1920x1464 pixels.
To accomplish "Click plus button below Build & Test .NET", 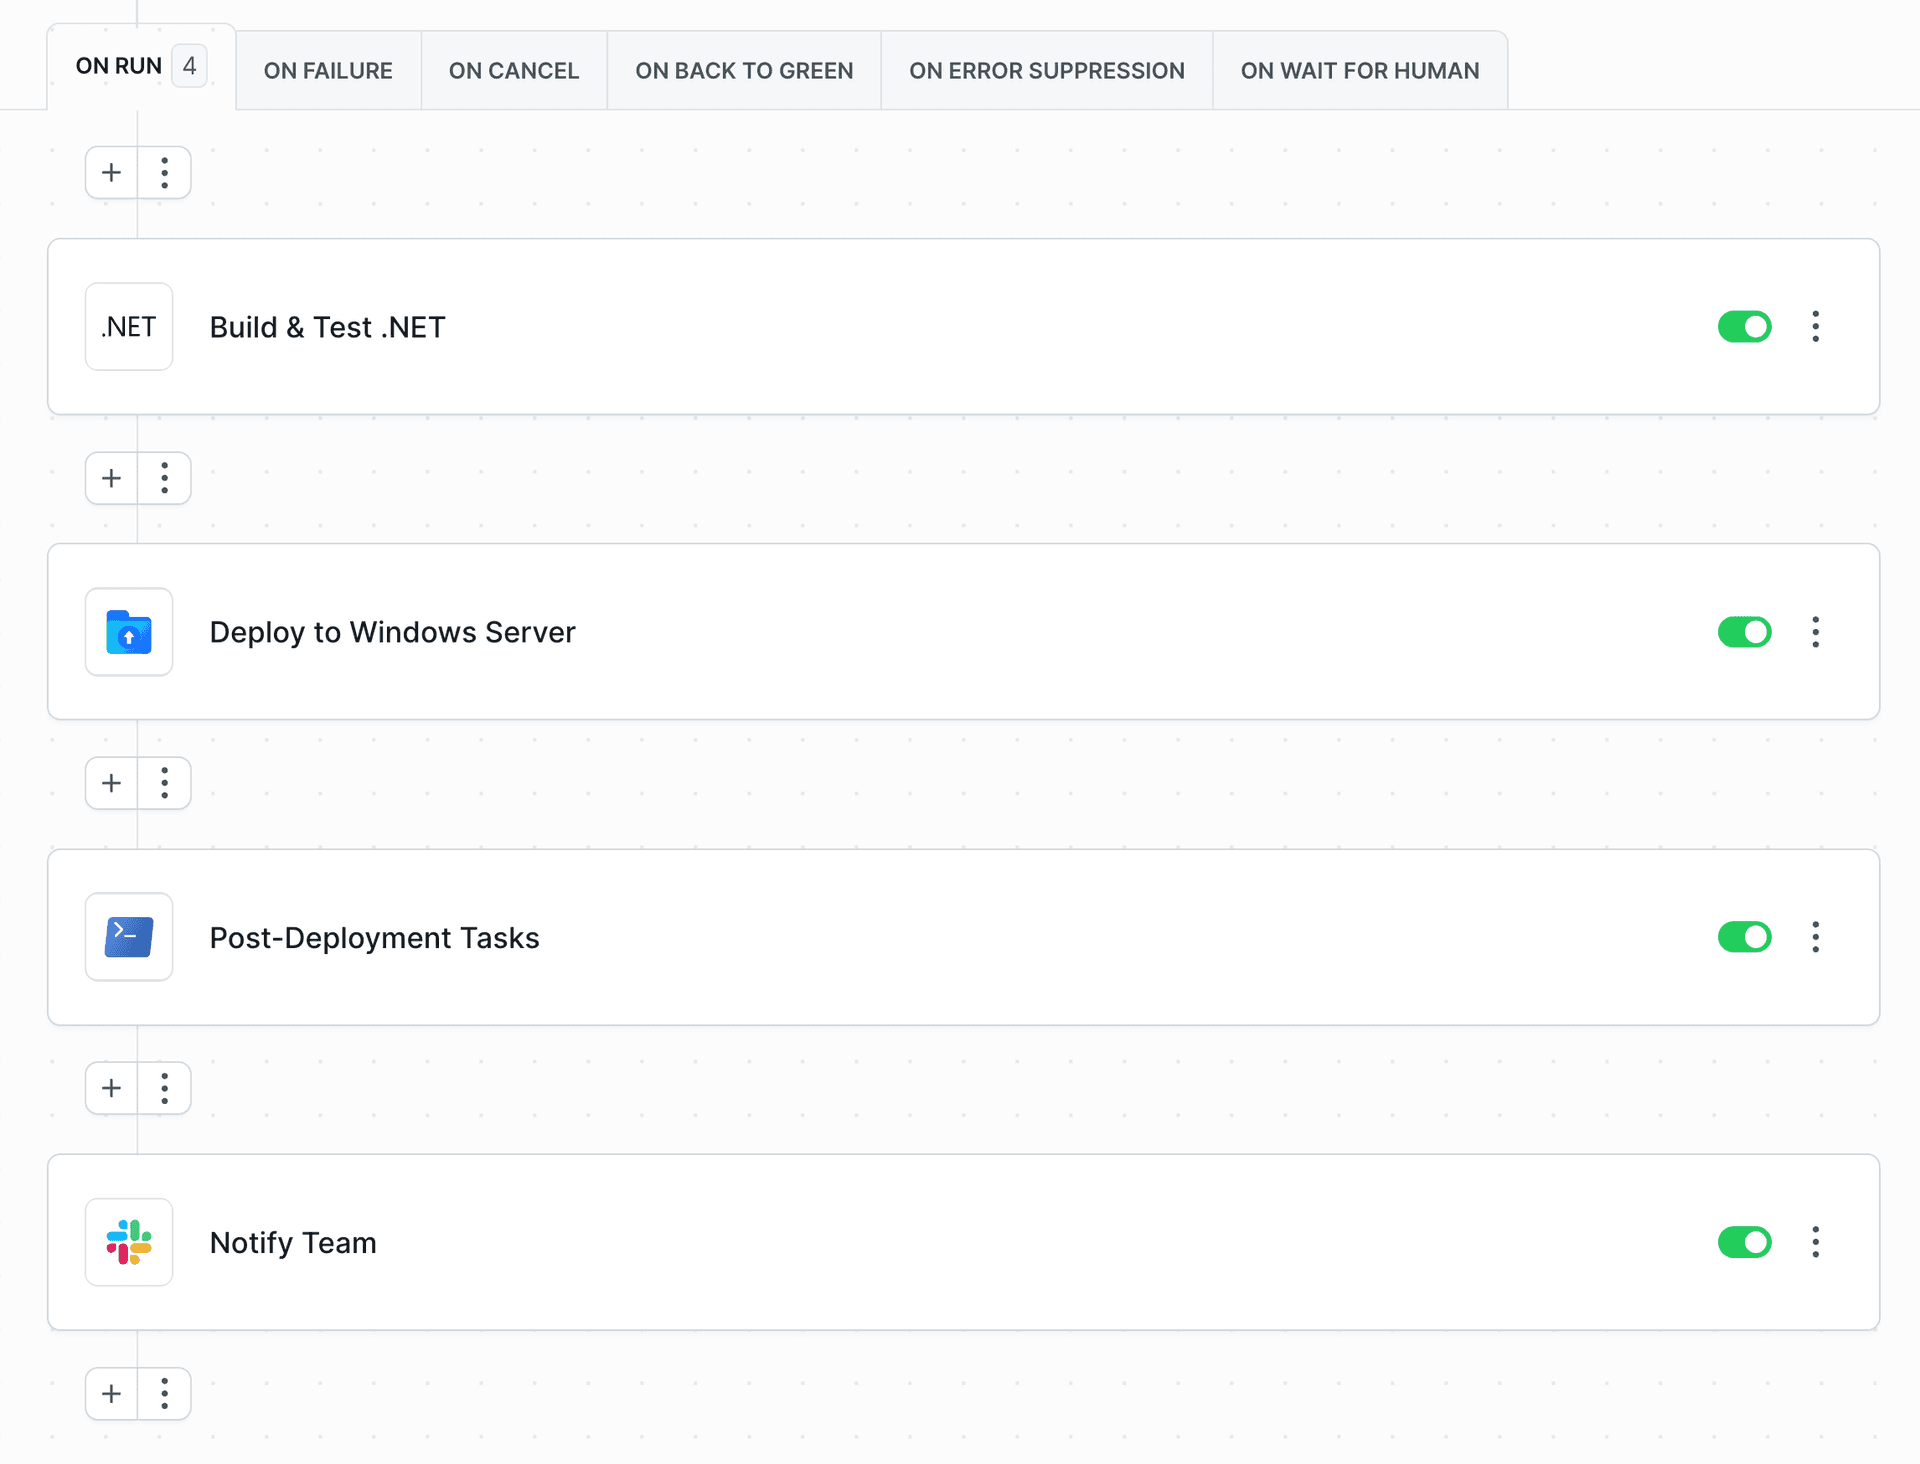I will pyautogui.click(x=112, y=478).
